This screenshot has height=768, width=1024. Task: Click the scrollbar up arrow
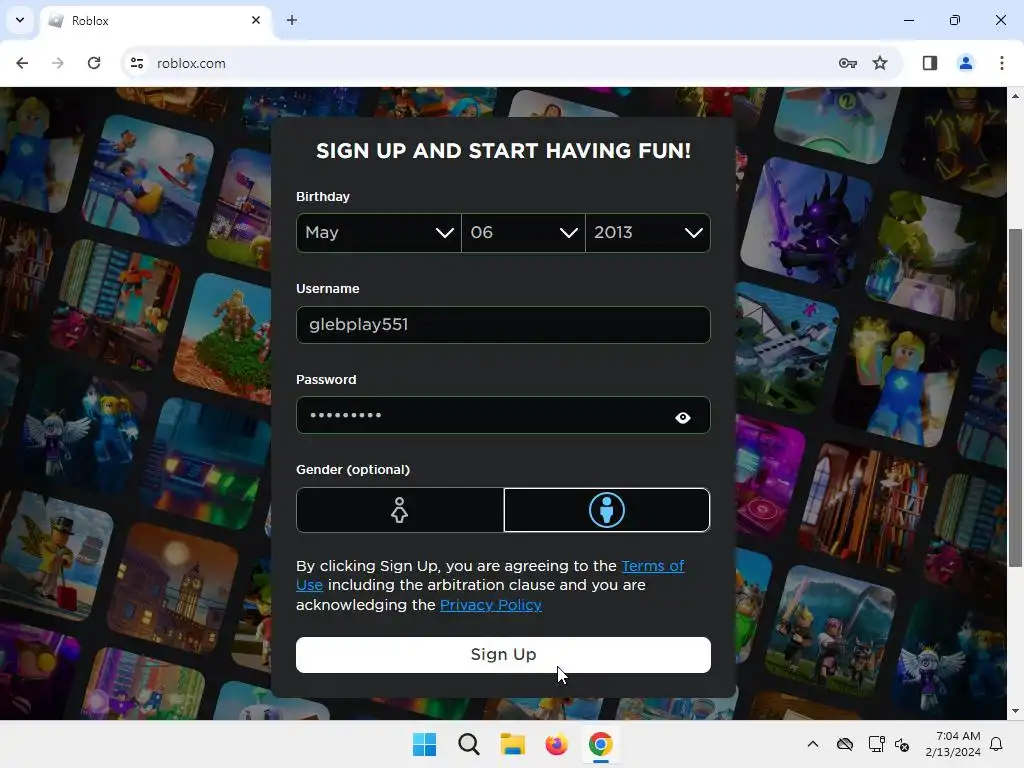[1016, 96]
